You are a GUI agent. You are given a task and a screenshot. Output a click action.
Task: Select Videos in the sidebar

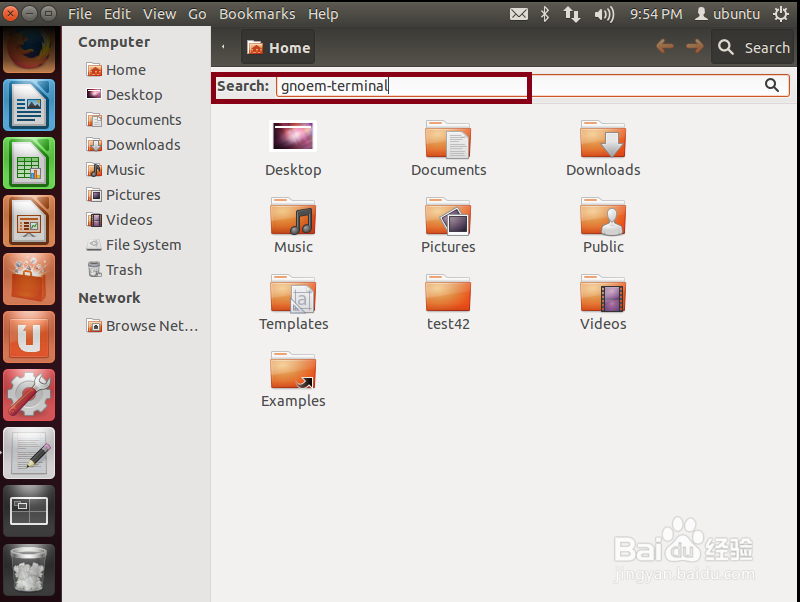tap(119, 220)
